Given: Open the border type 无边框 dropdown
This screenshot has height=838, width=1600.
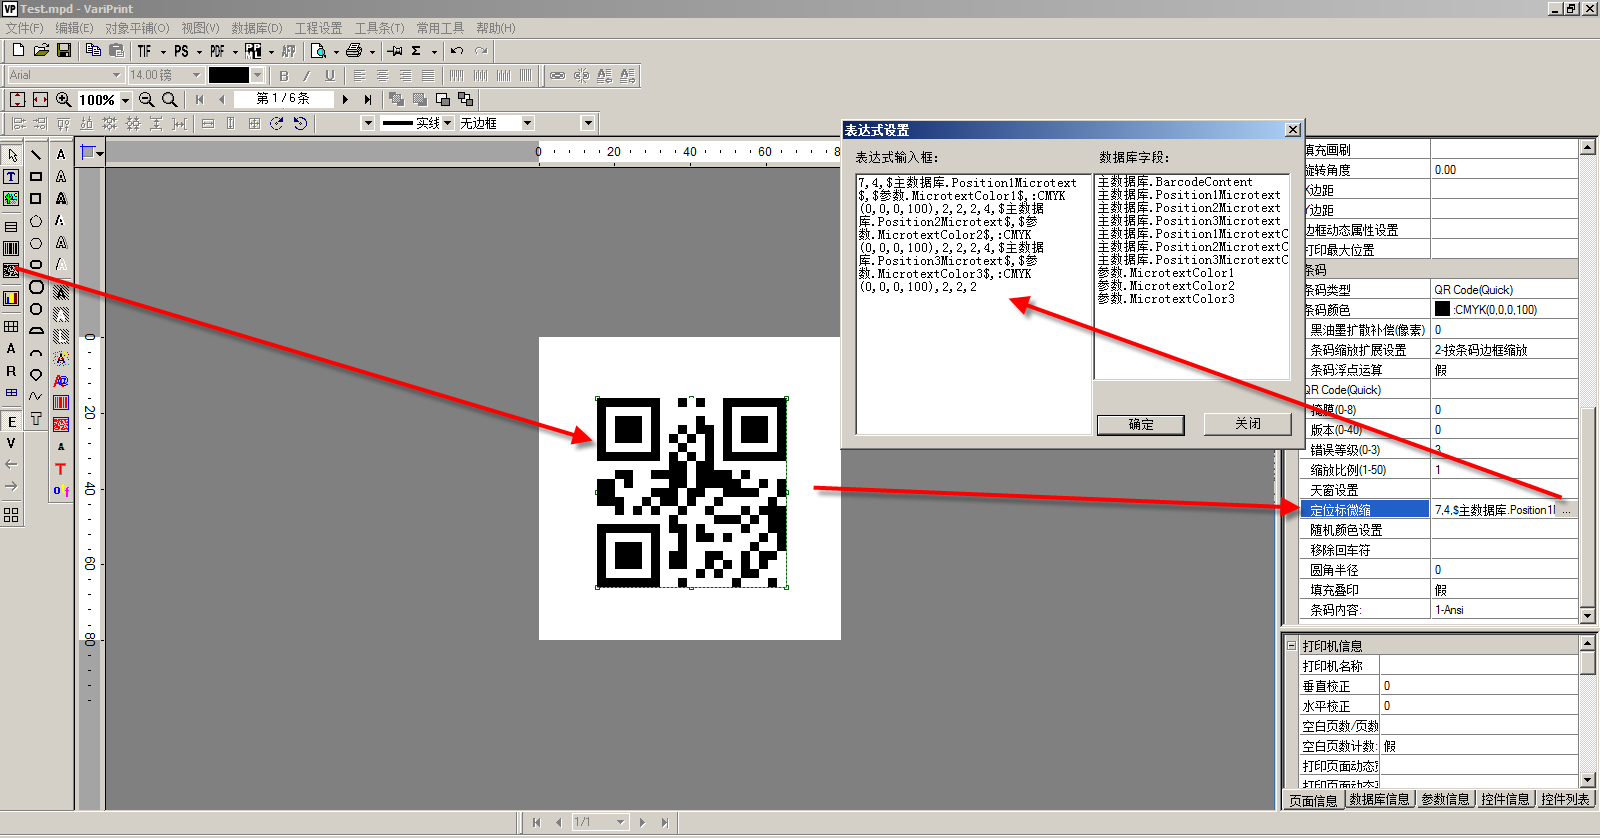Looking at the screenshot, I should click(528, 123).
